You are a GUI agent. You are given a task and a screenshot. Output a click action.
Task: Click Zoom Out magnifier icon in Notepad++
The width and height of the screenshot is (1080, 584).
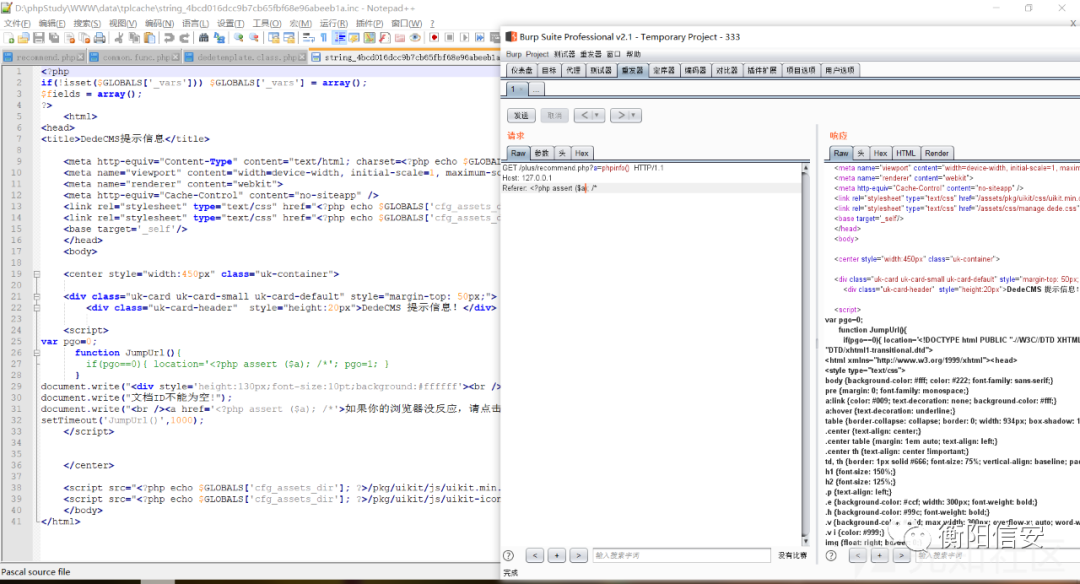(254, 38)
